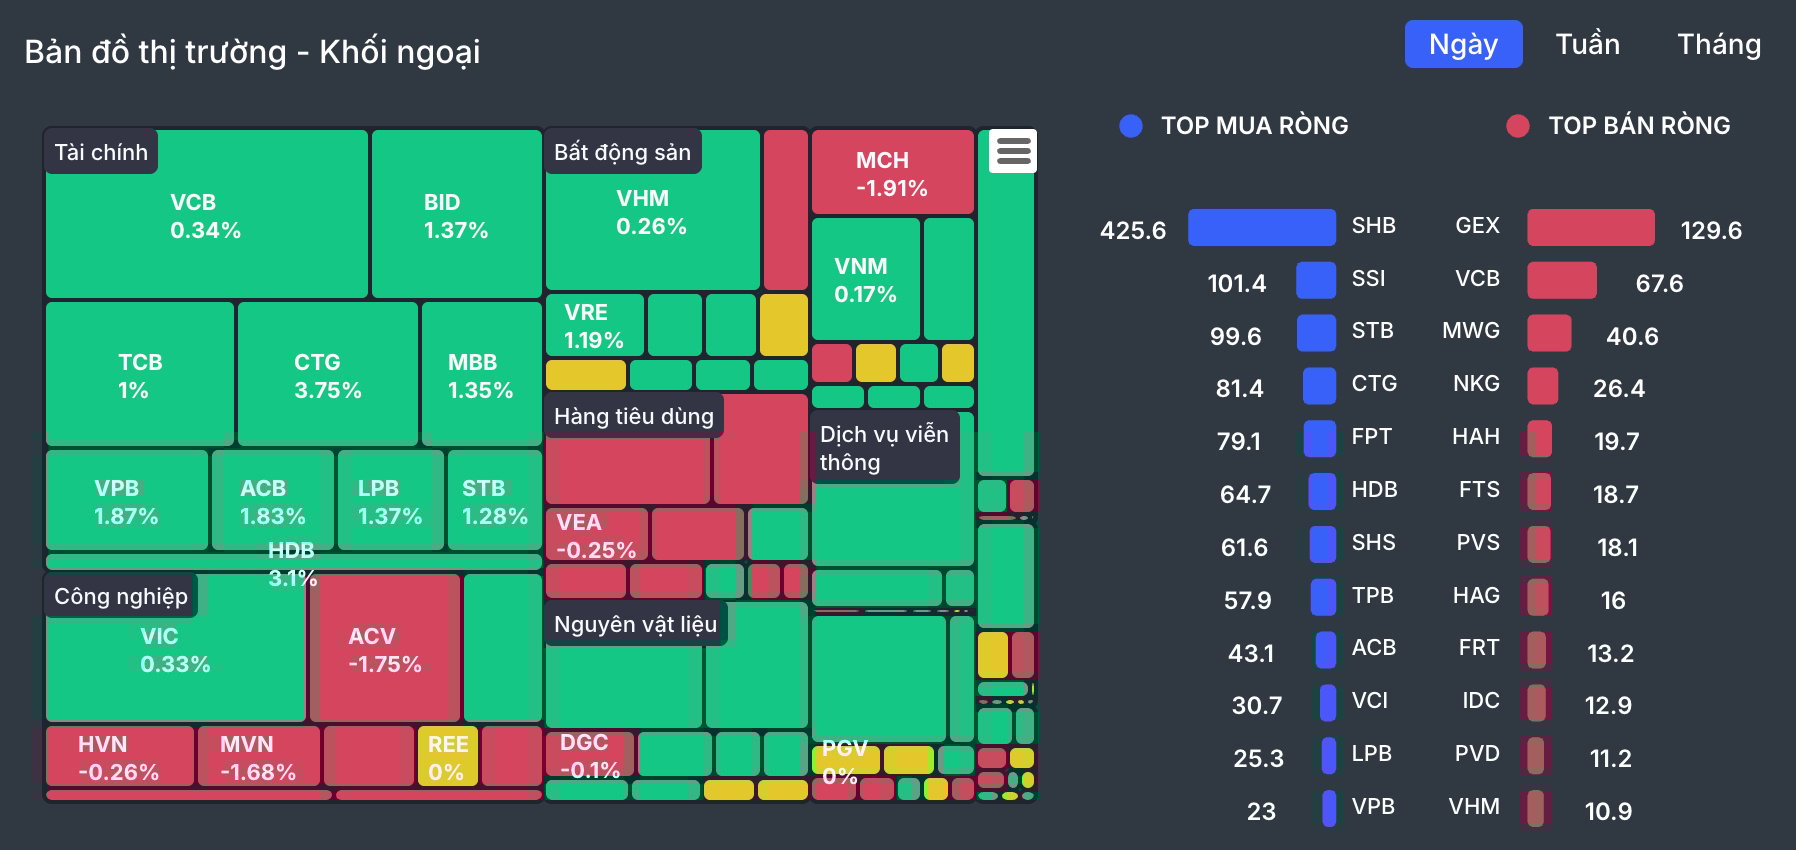Toggle TOP BÁN RÒNG red legend dot

point(1518,126)
